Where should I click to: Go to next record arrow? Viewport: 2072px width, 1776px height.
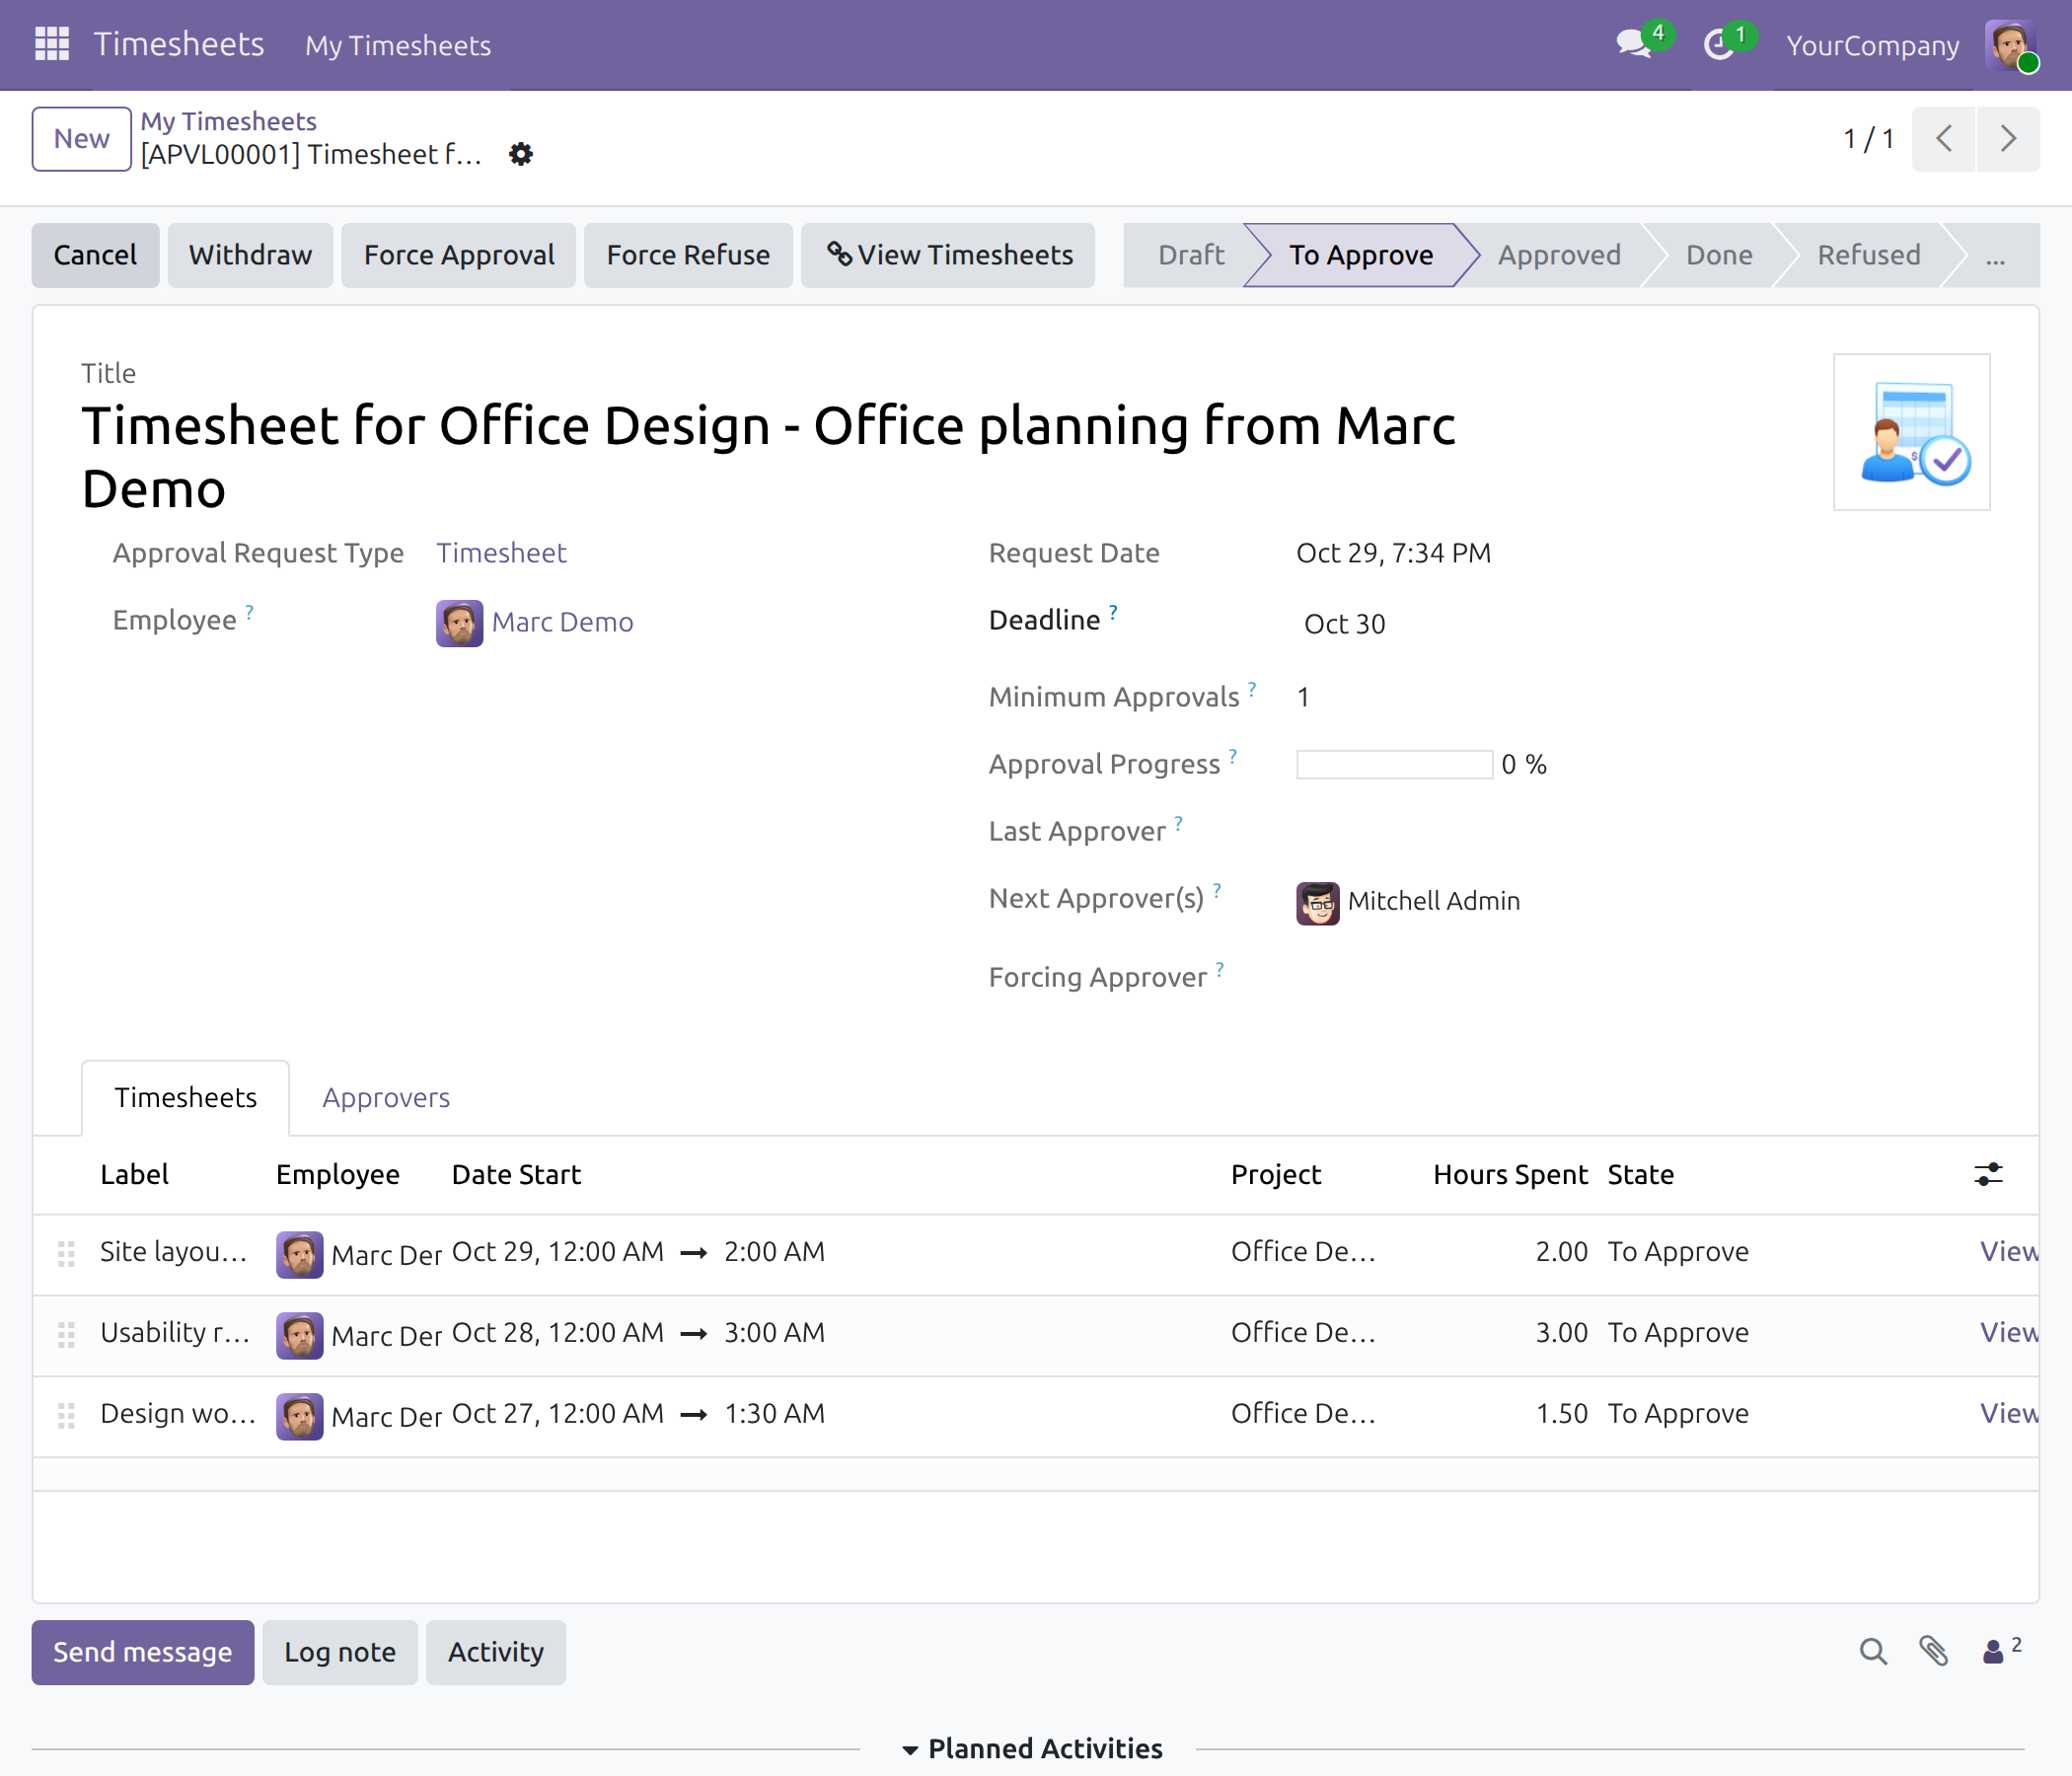[2007, 138]
